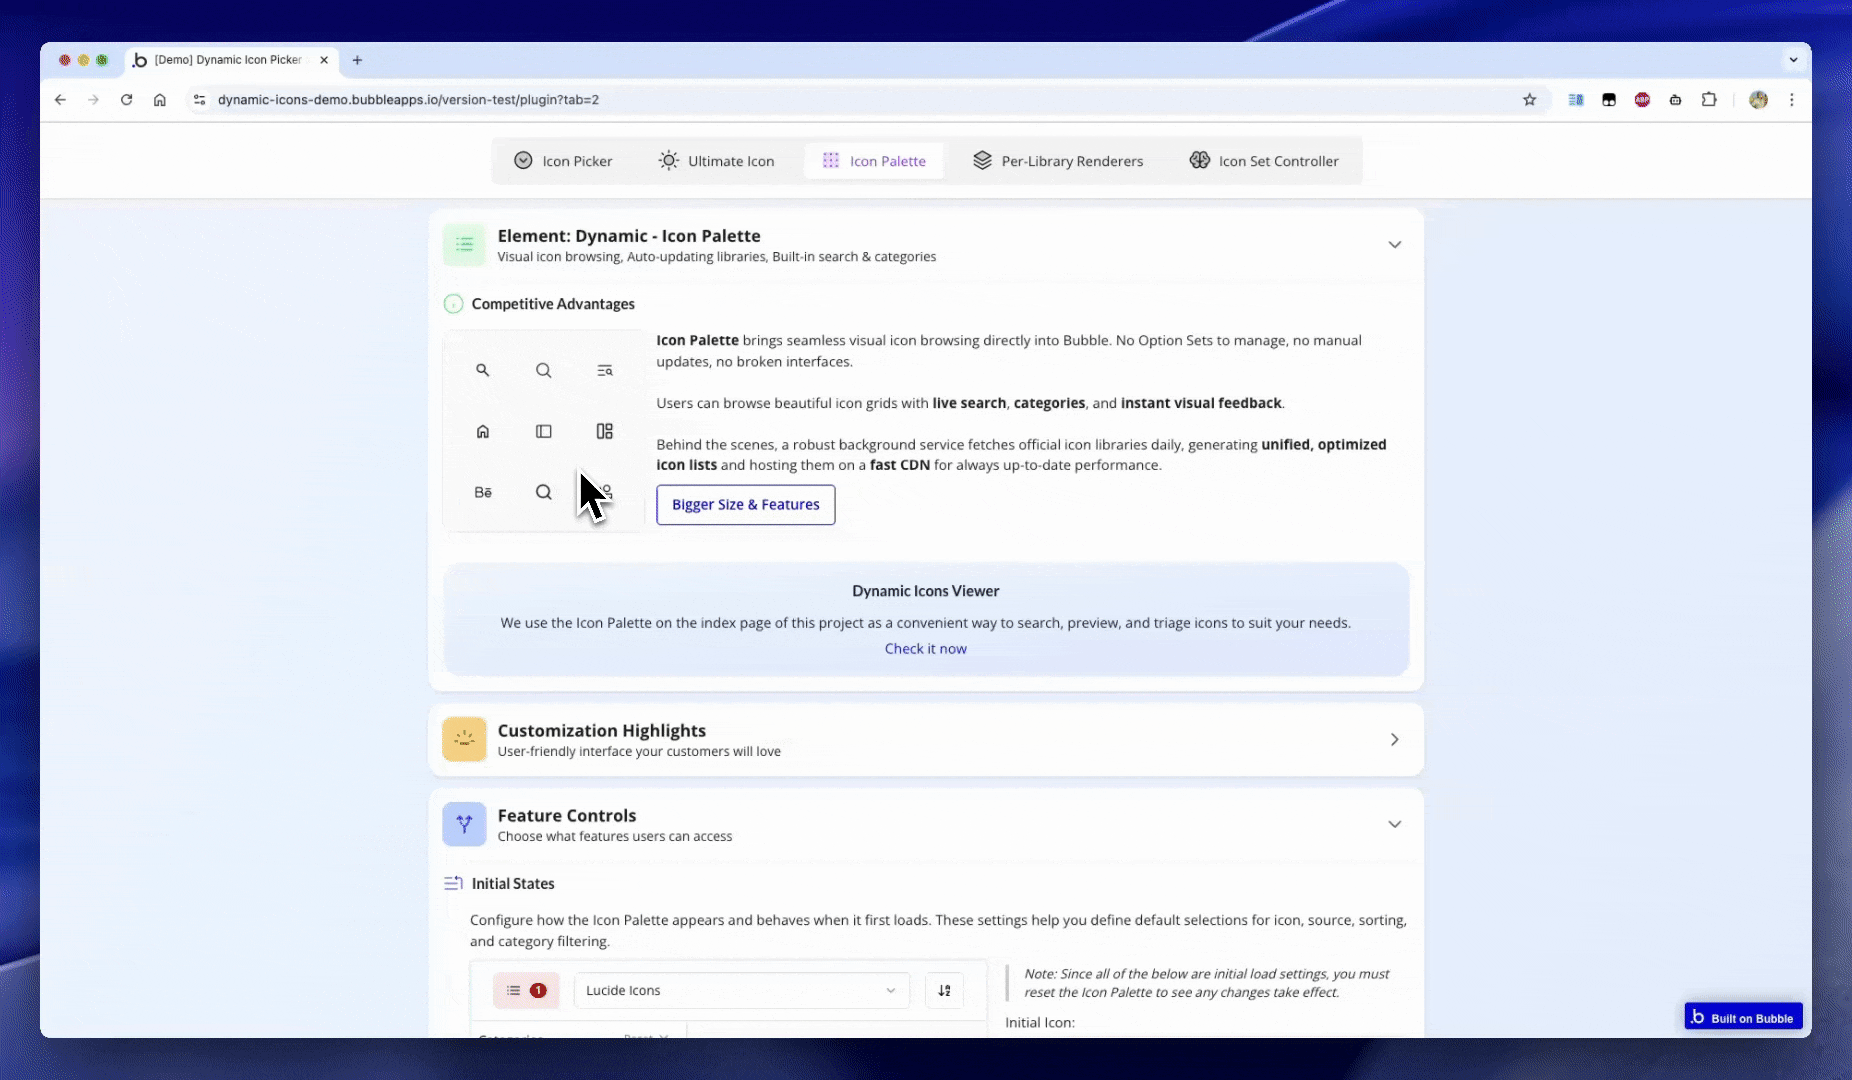The image size is (1852, 1080).
Task: Pick the dashboard layout icon in the palette
Action: pyautogui.click(x=605, y=431)
